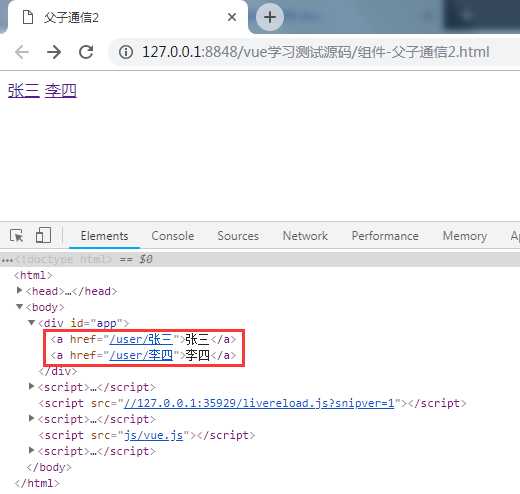
Task: Switch to the Memory tab
Action: (465, 236)
